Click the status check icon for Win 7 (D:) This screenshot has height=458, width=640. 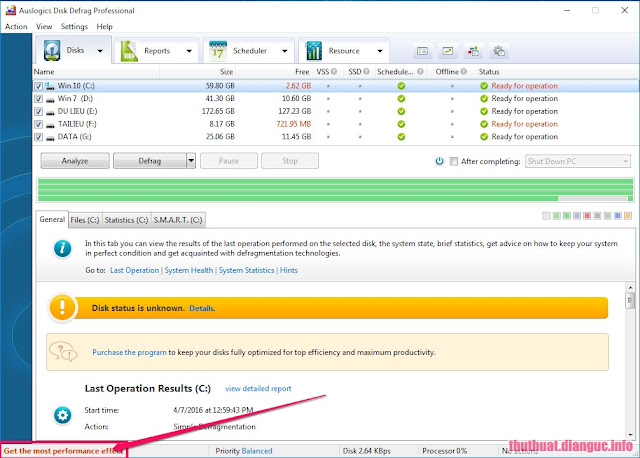tap(484, 98)
